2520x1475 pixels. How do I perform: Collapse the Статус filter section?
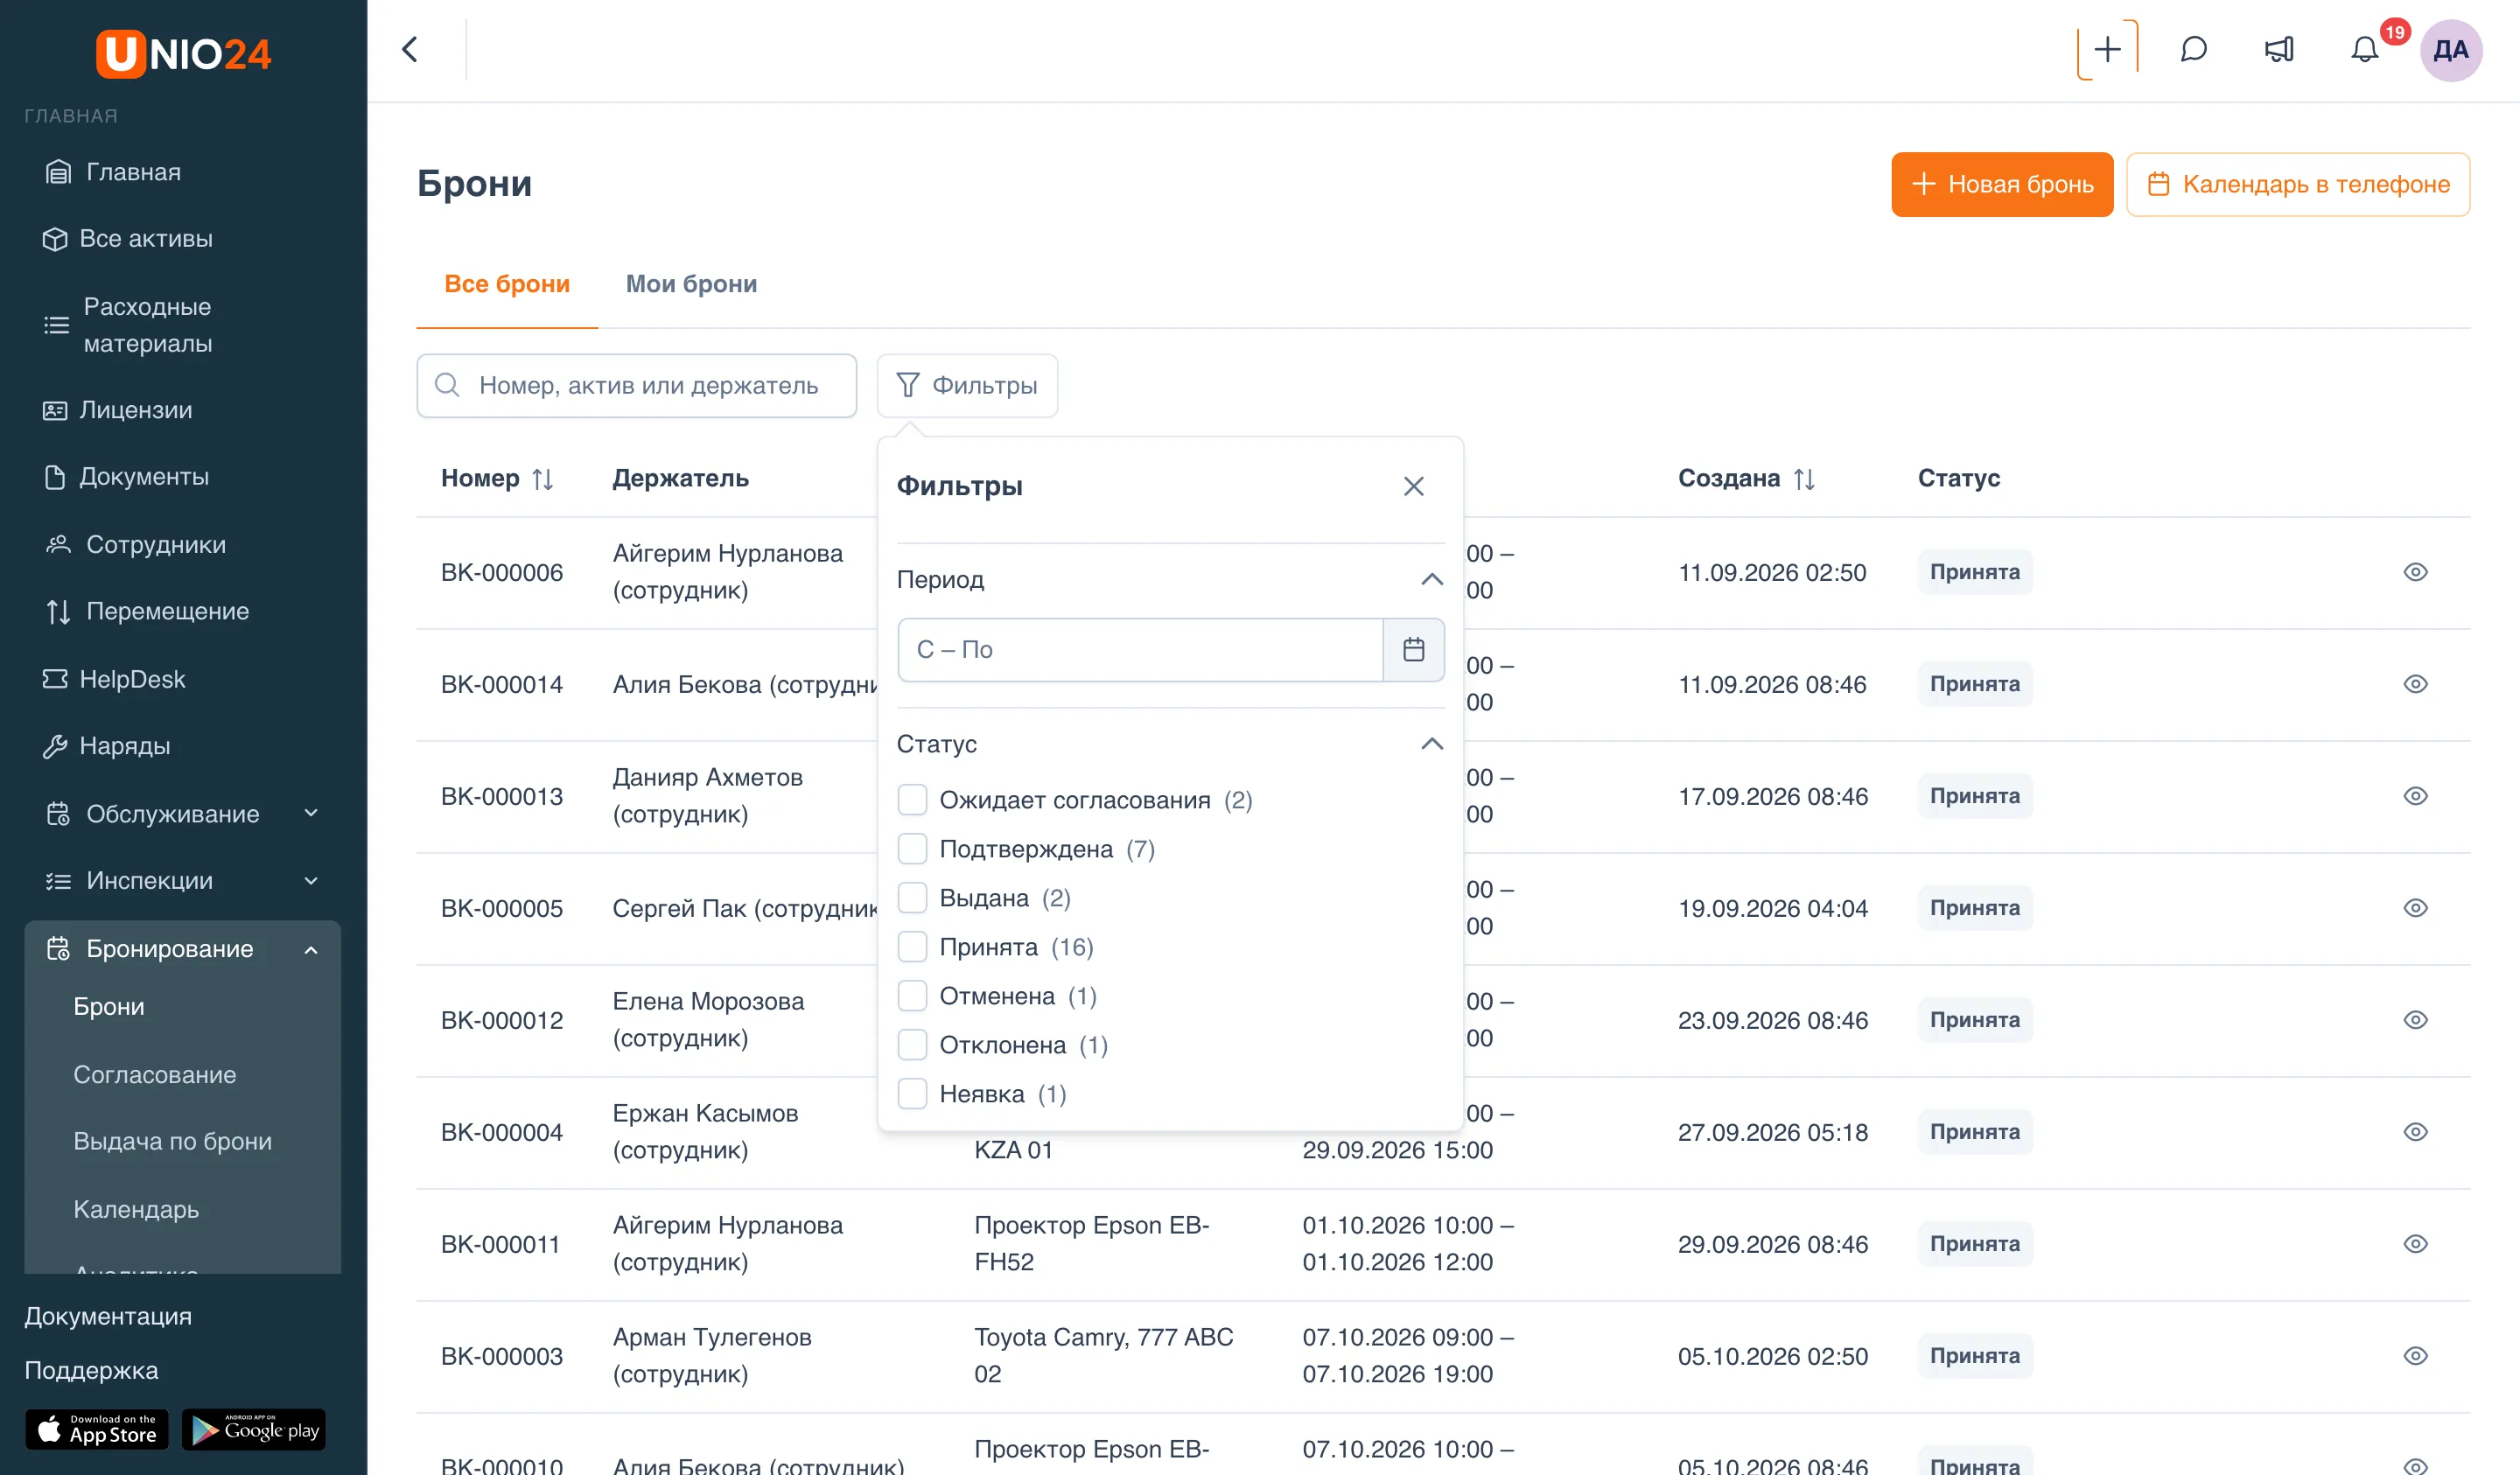click(x=1432, y=743)
